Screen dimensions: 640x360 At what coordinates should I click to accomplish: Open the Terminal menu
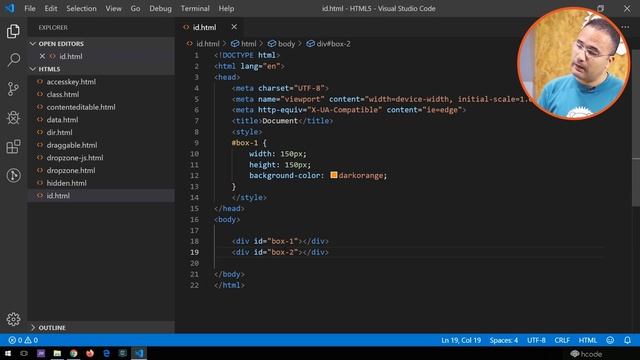pos(195,8)
